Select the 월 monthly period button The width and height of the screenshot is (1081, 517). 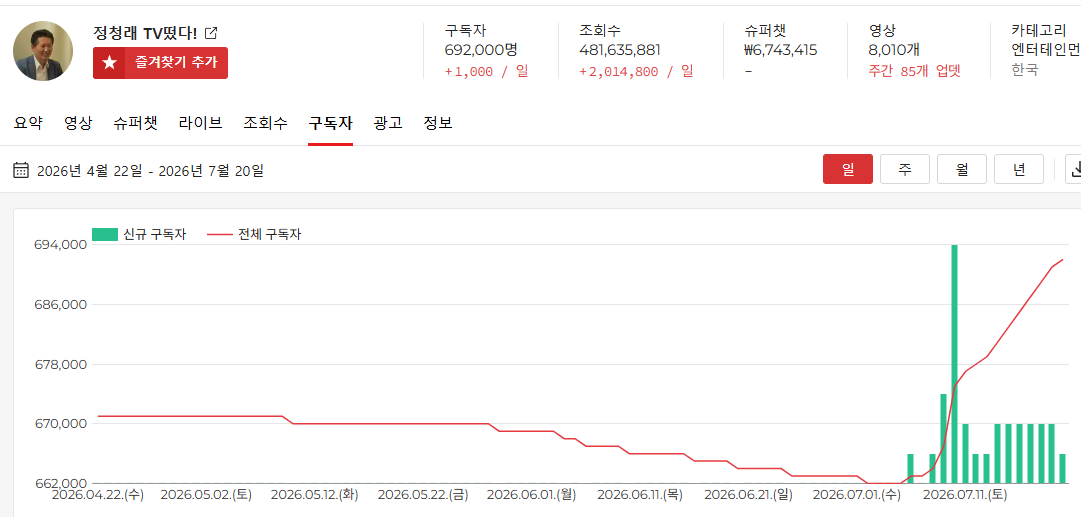coord(962,169)
